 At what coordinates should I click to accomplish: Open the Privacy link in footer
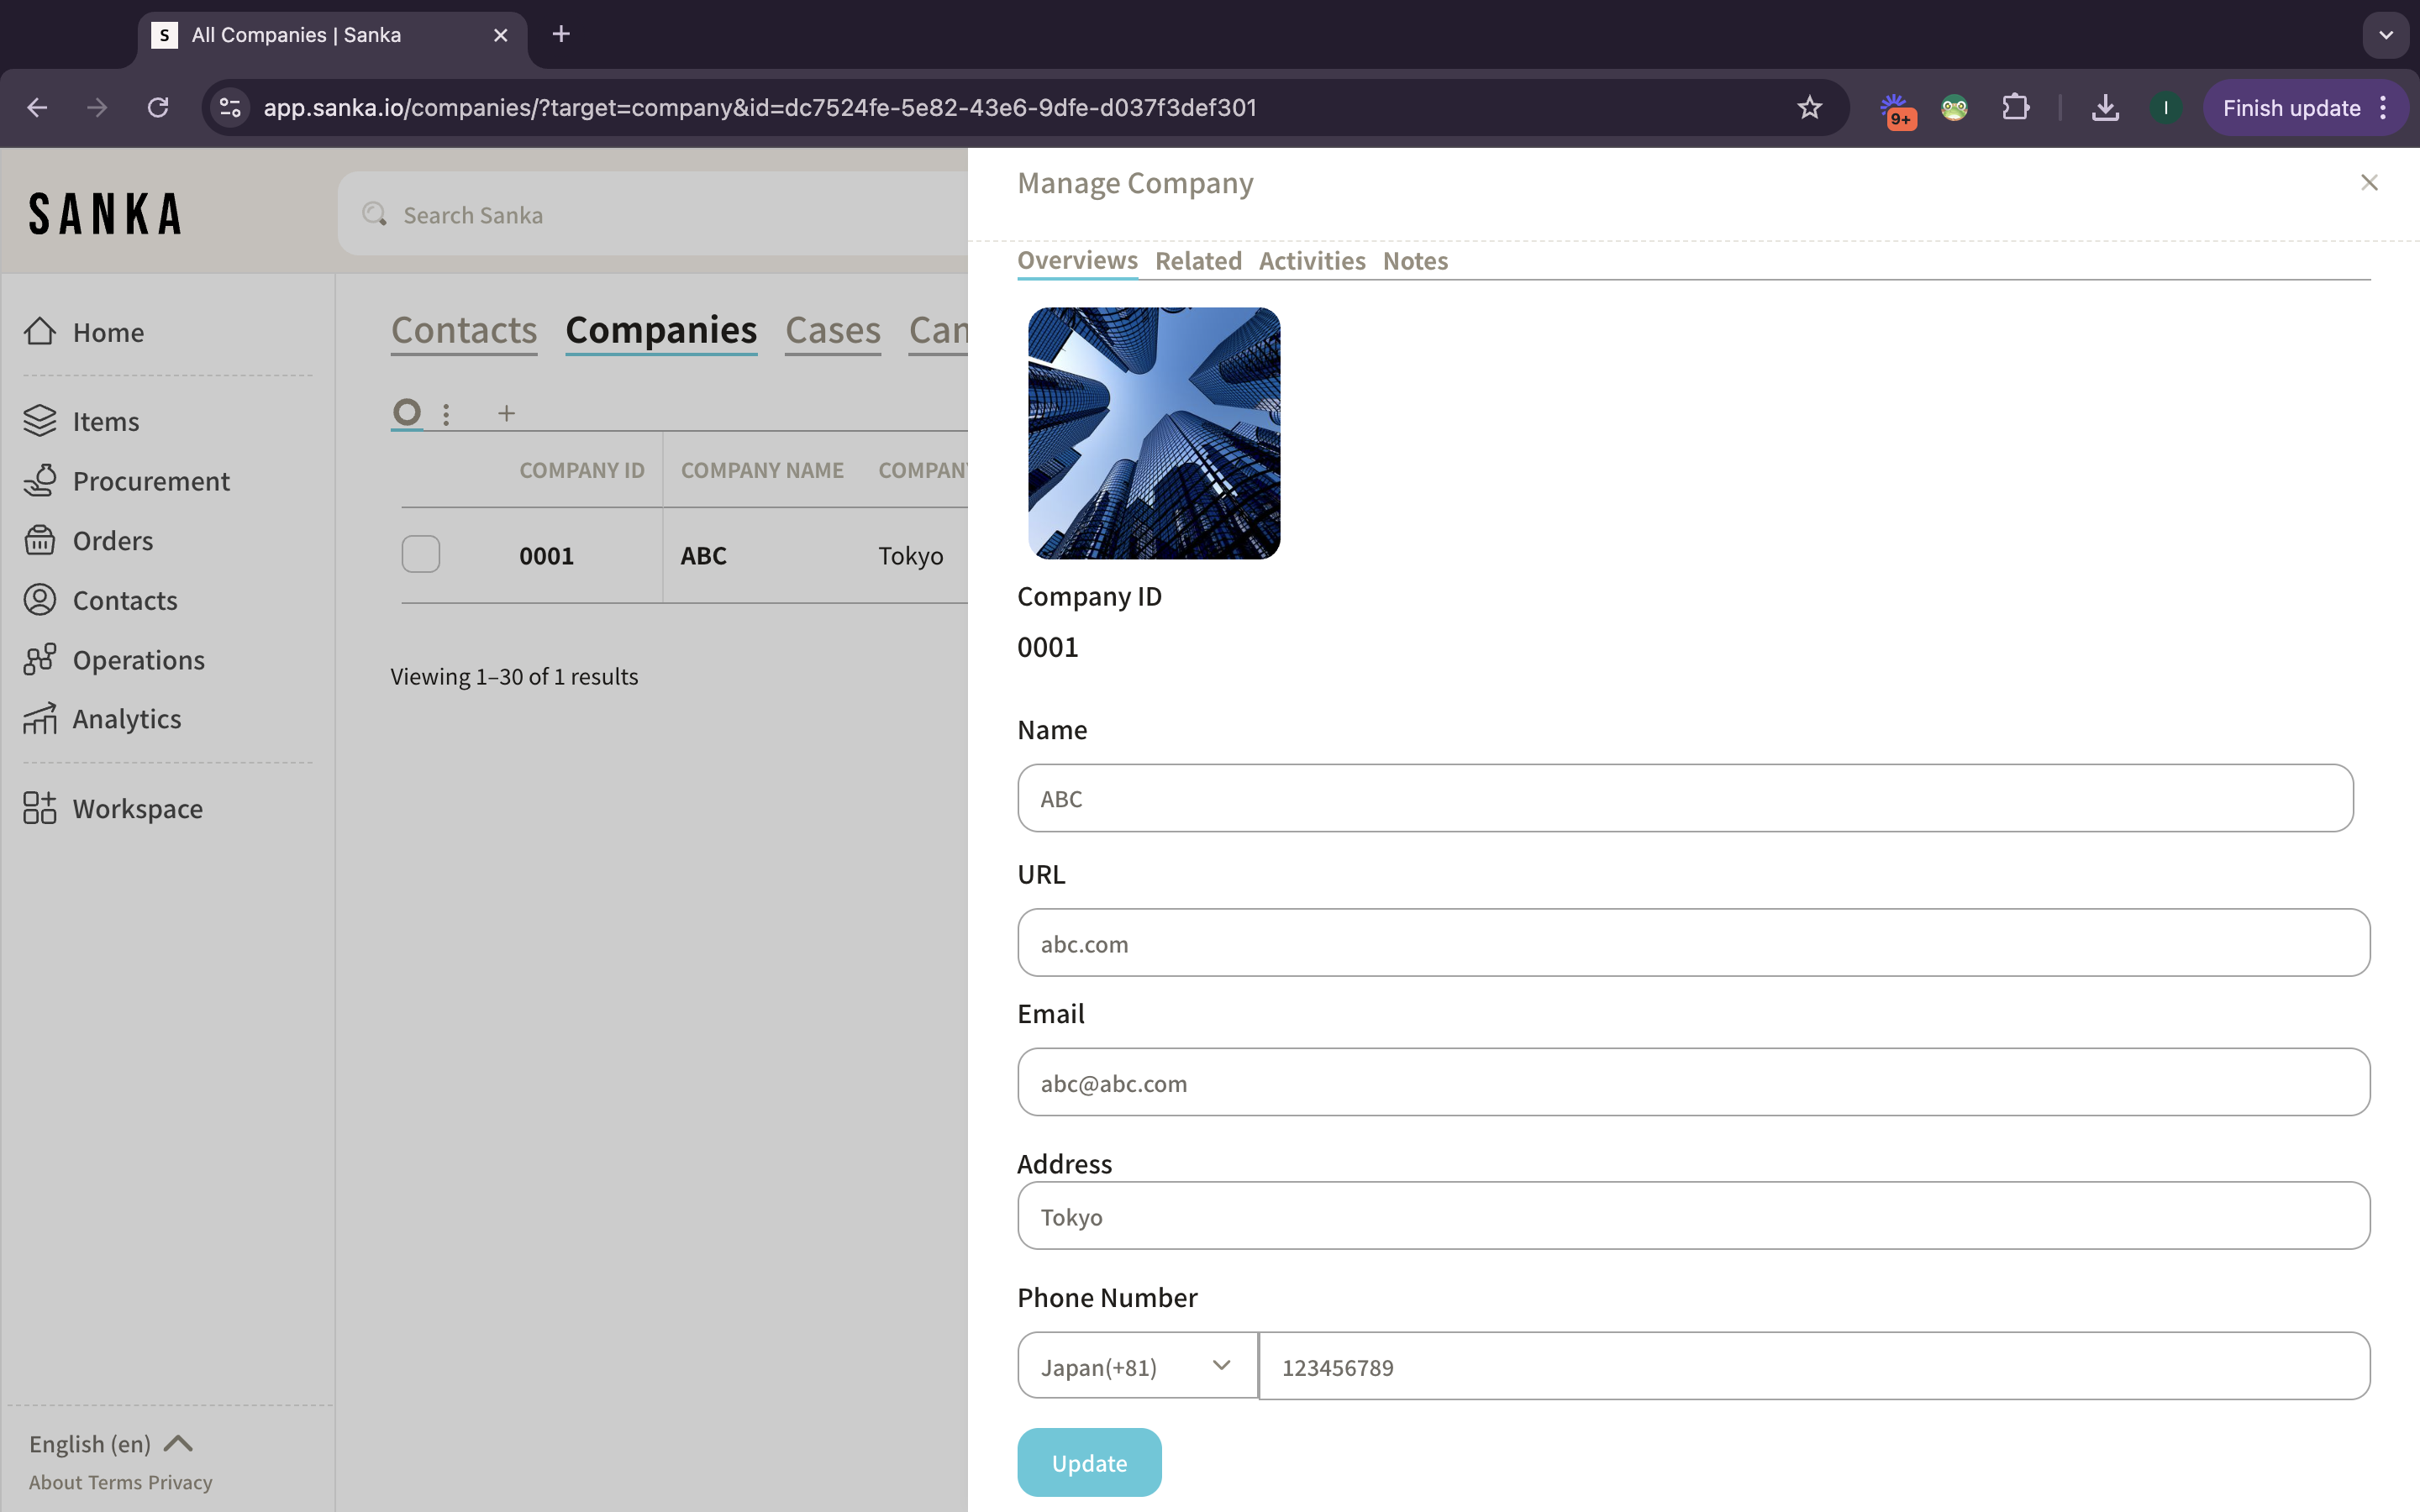(180, 1482)
